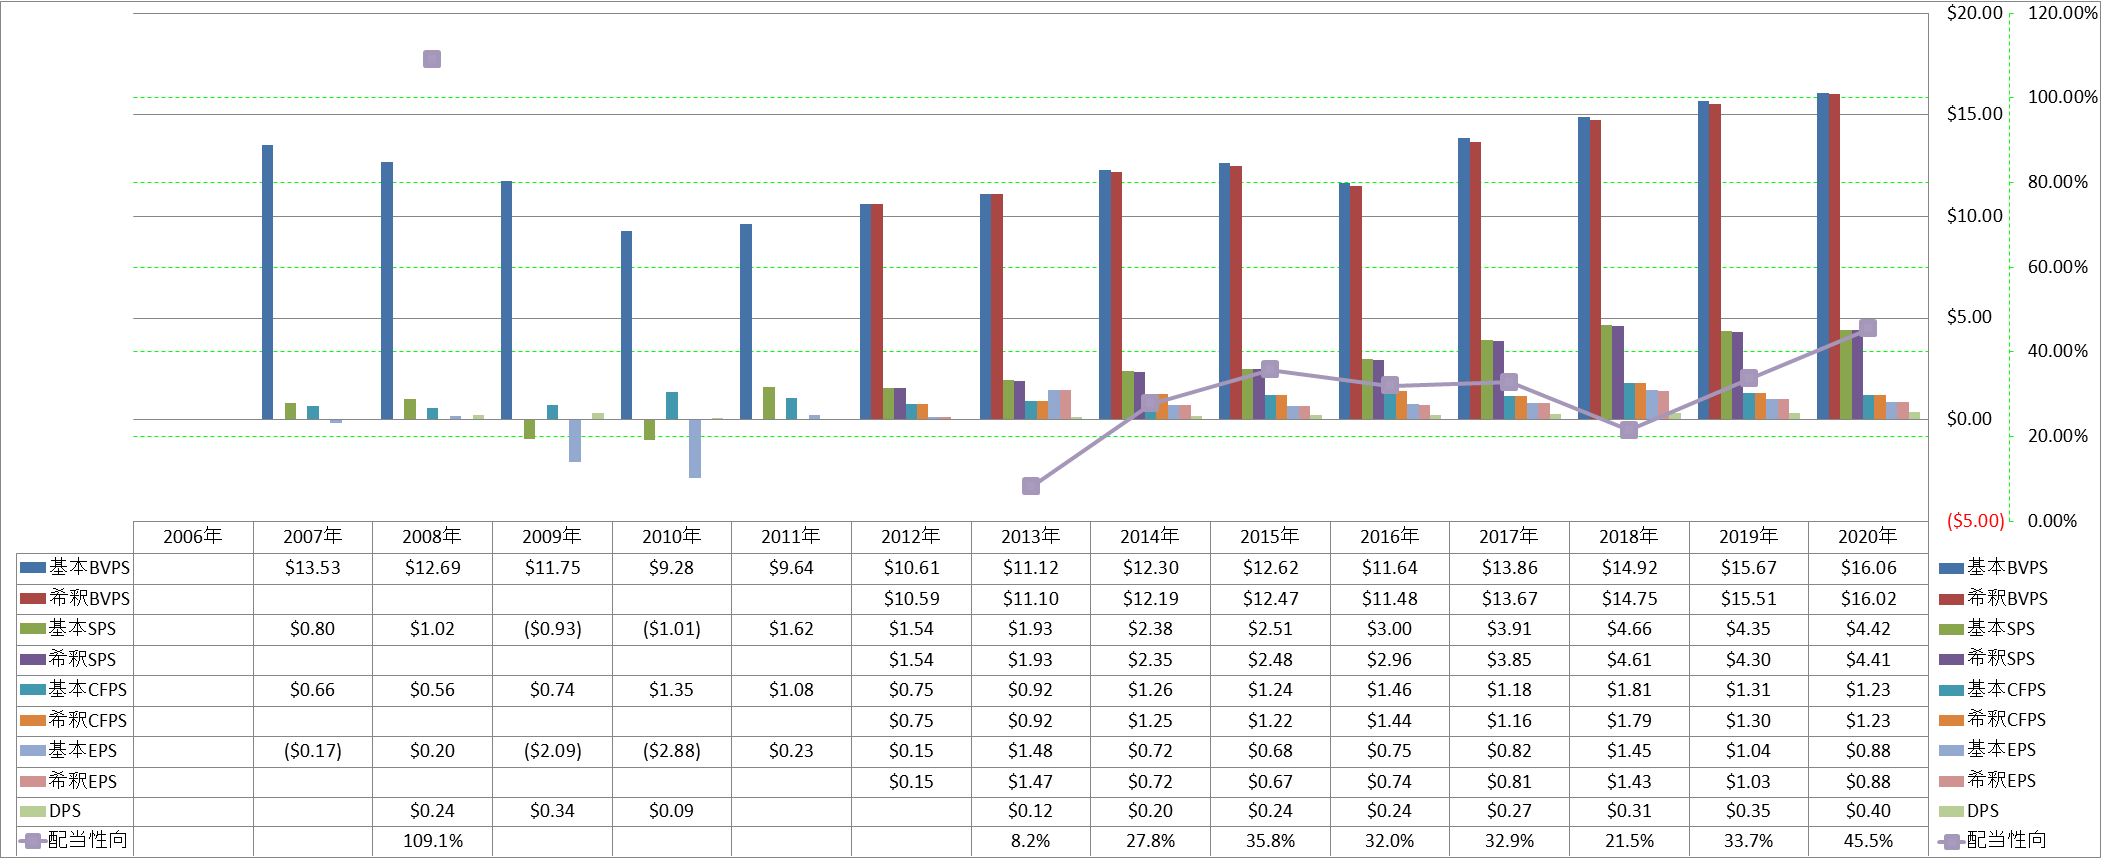Screen dimensions: 2101x858
Task: Click the $16.06 基本BVPS cell for 2020
Action: 1868,568
